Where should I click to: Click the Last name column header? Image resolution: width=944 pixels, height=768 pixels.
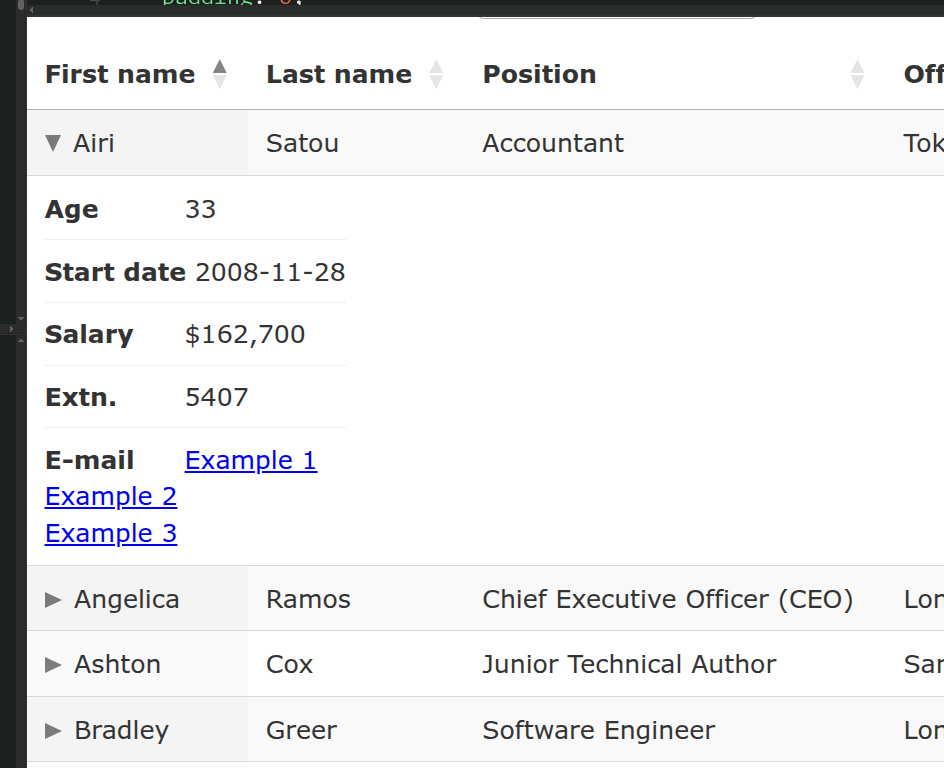pyautogui.click(x=356, y=74)
